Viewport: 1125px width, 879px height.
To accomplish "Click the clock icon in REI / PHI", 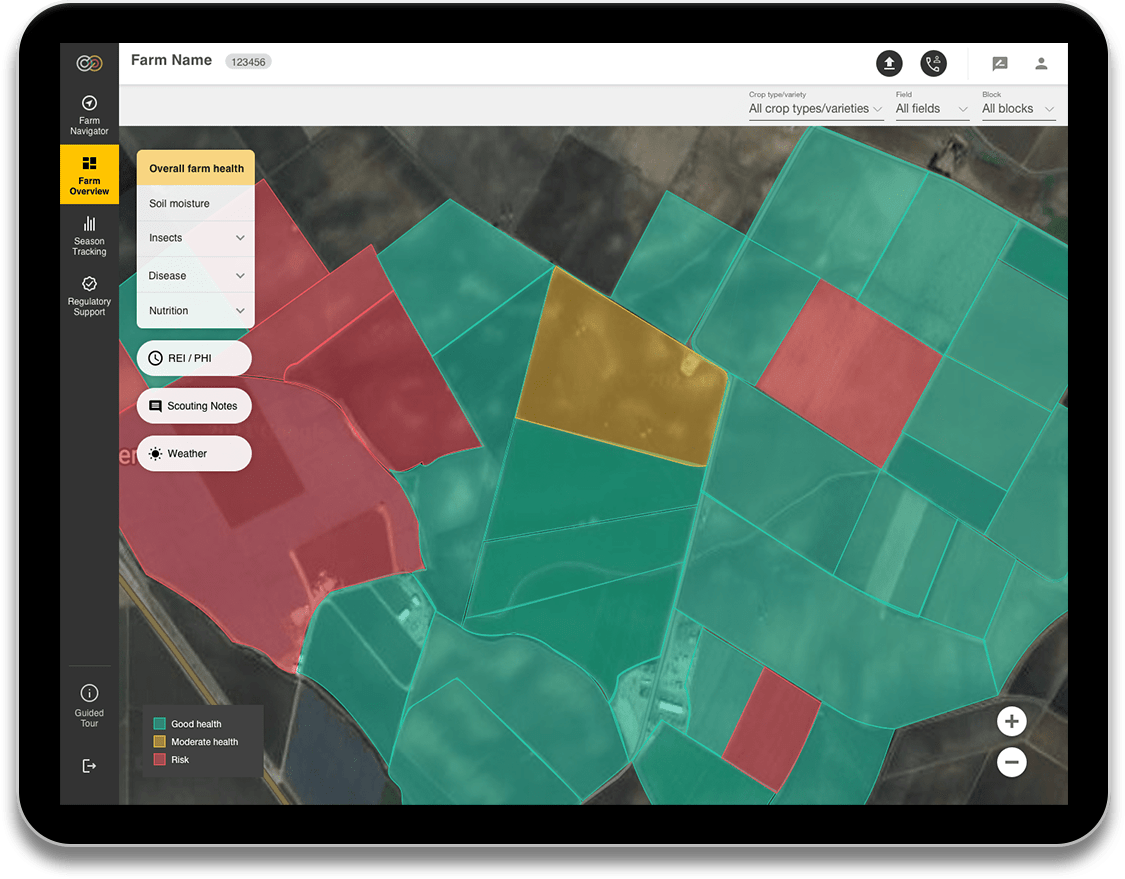I will click(x=155, y=358).
